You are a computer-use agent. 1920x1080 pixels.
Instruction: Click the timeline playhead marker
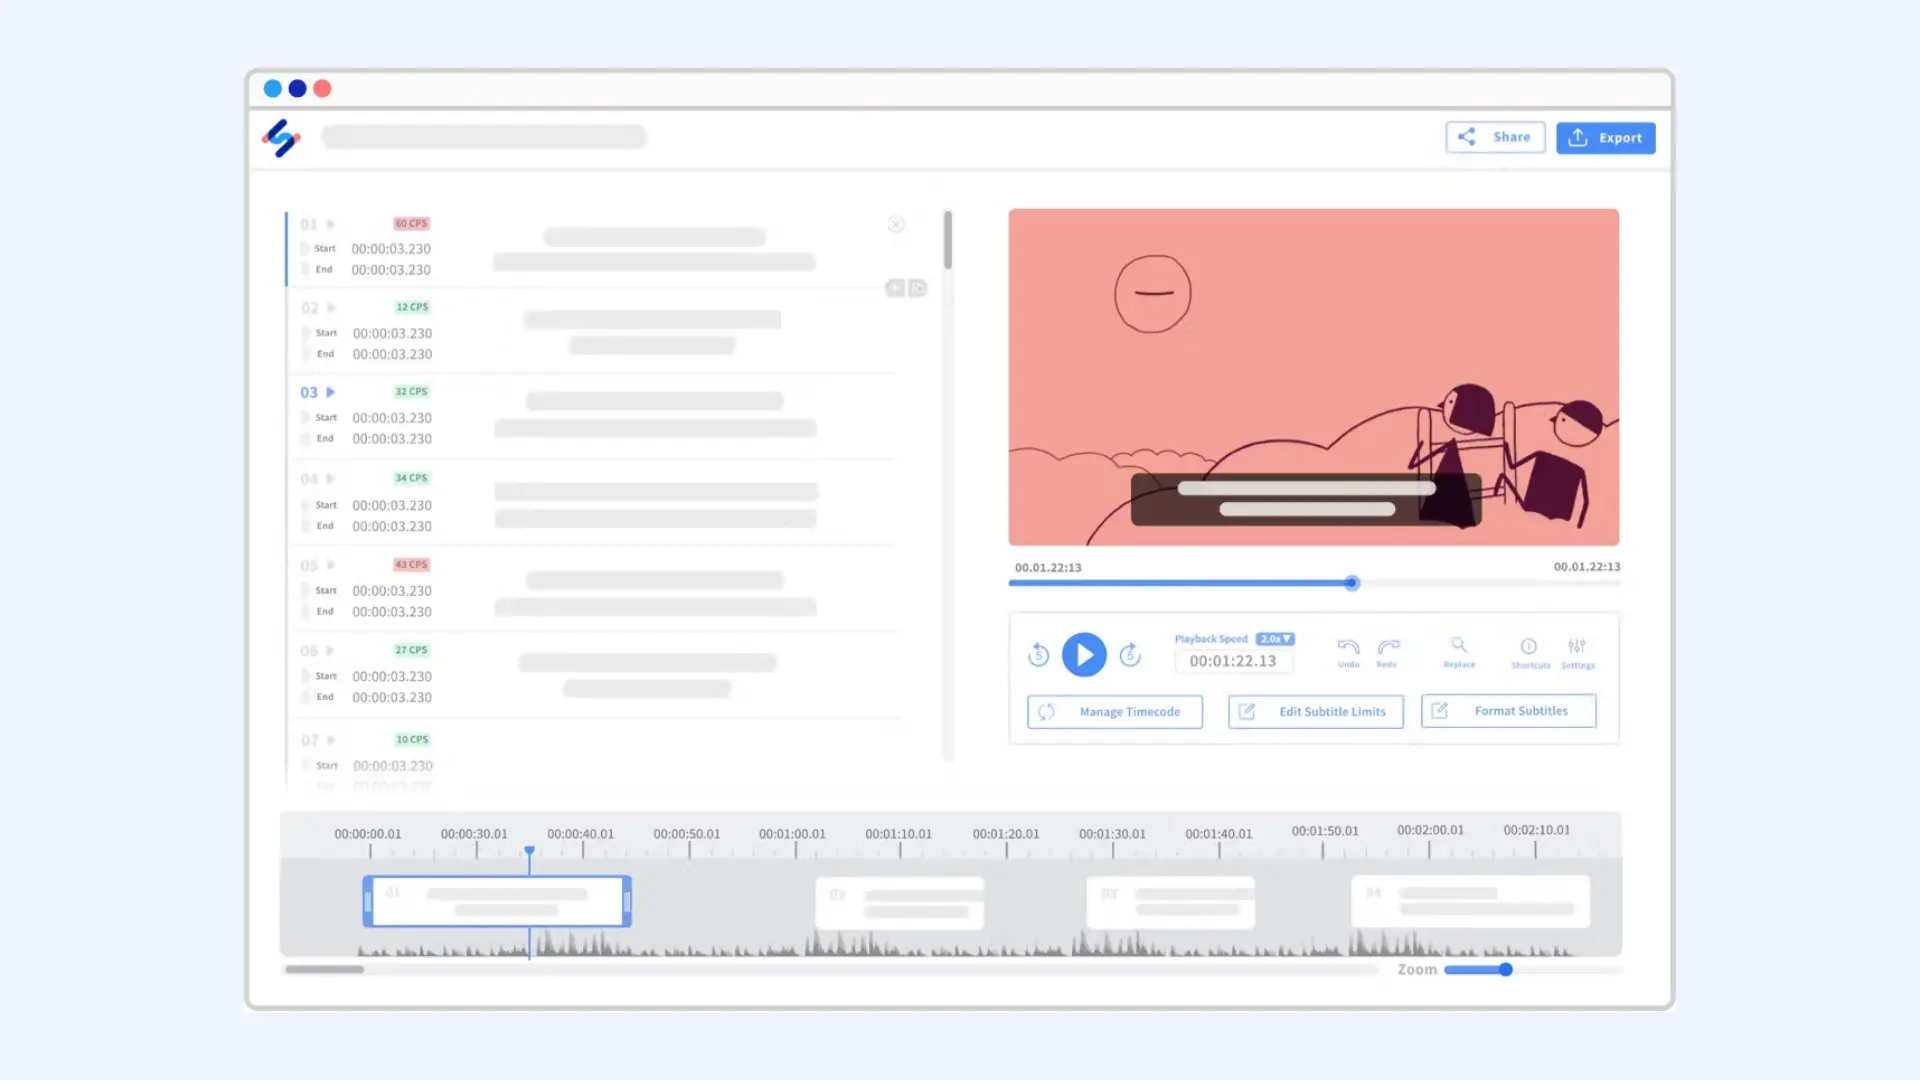529,852
